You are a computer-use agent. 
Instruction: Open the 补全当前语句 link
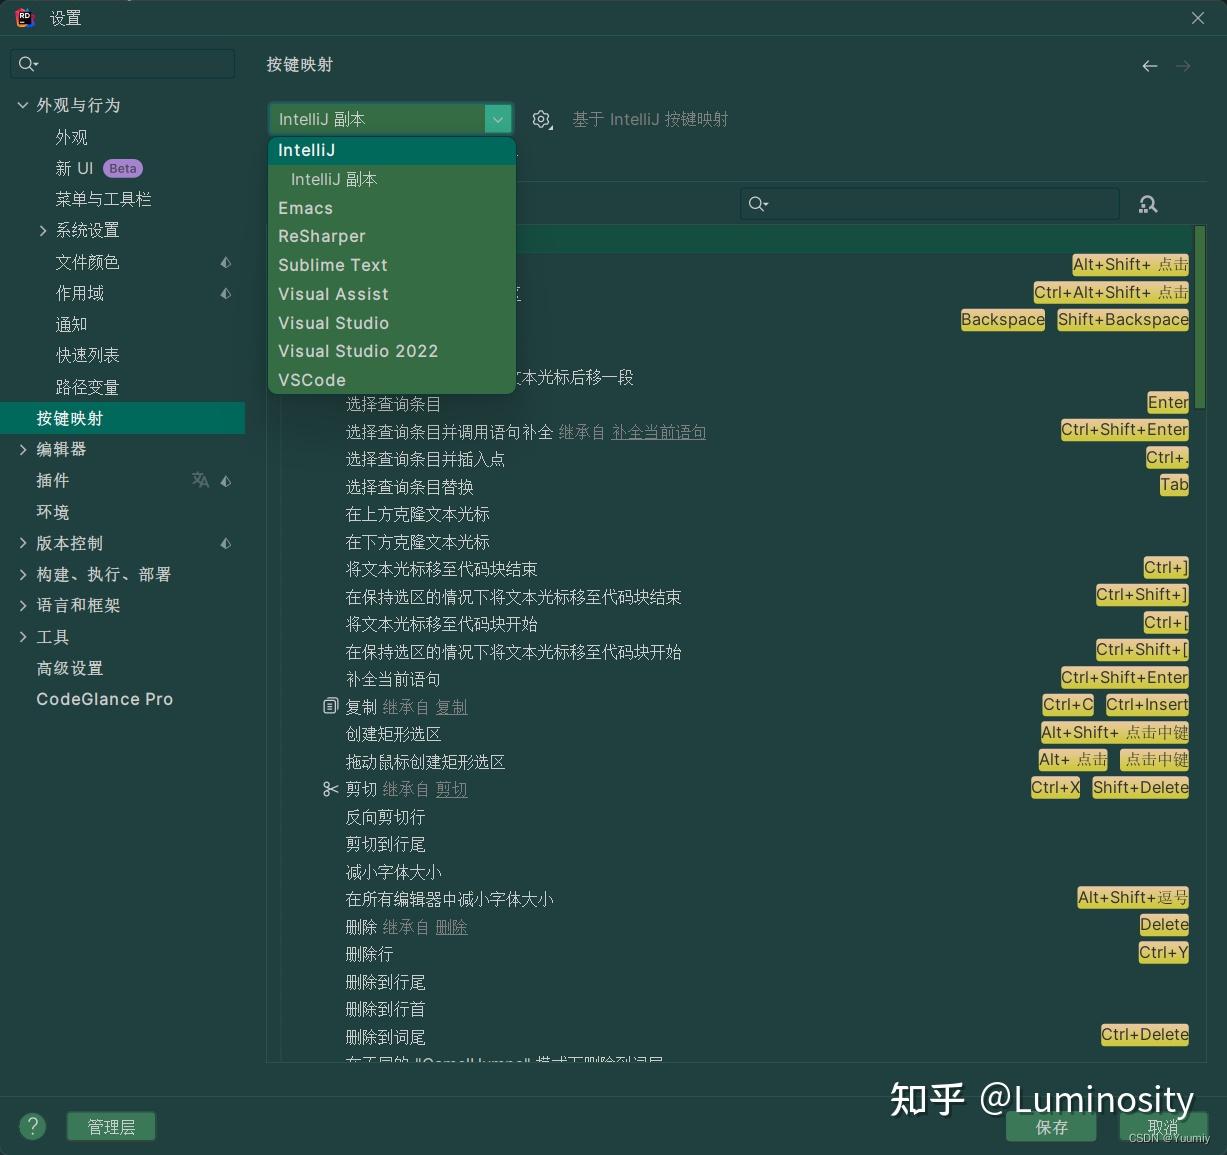[659, 432]
